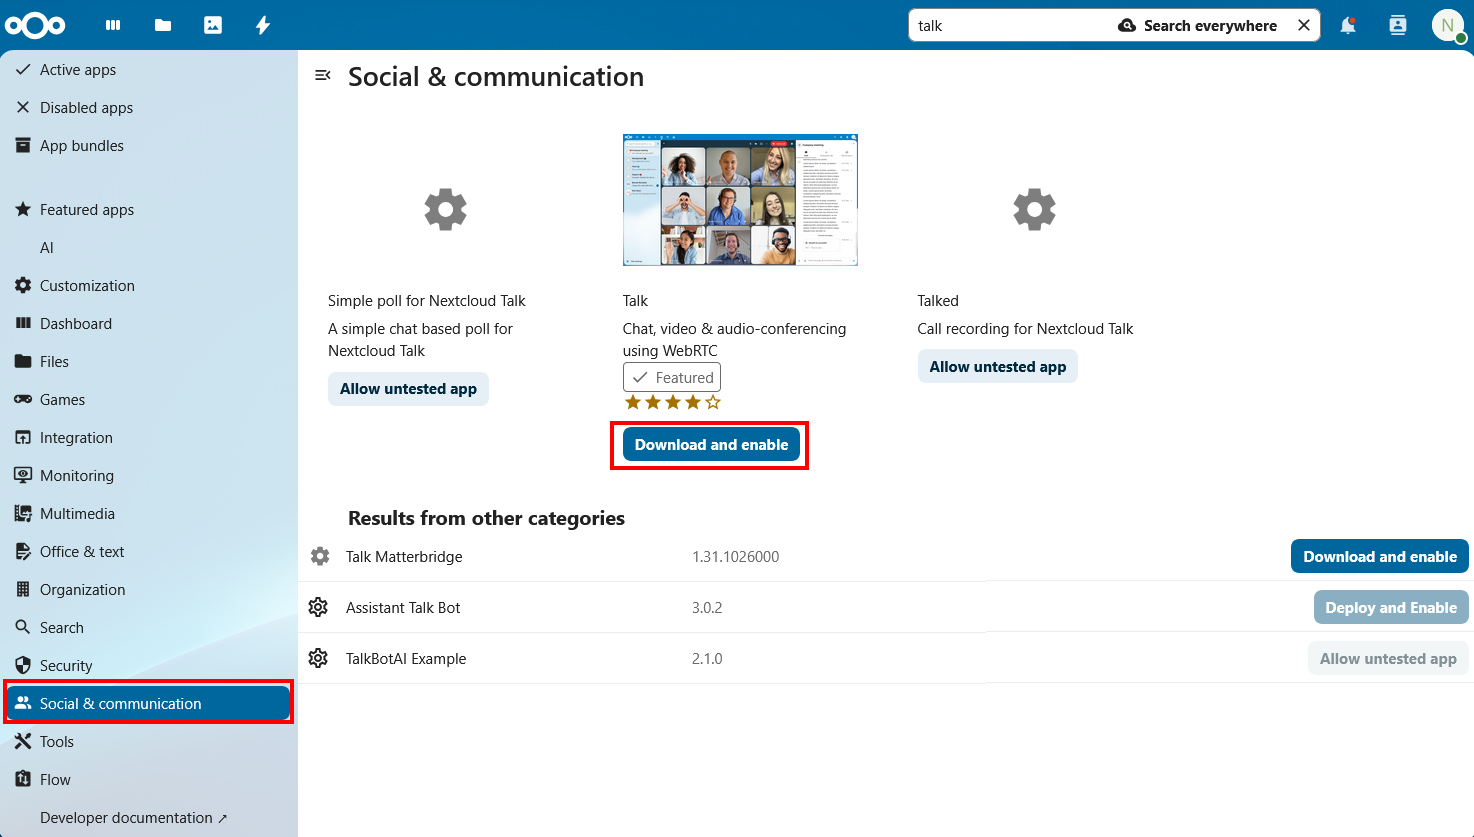The height and width of the screenshot is (837, 1474).
Task: Open the Disabled apps category
Action: click(86, 108)
